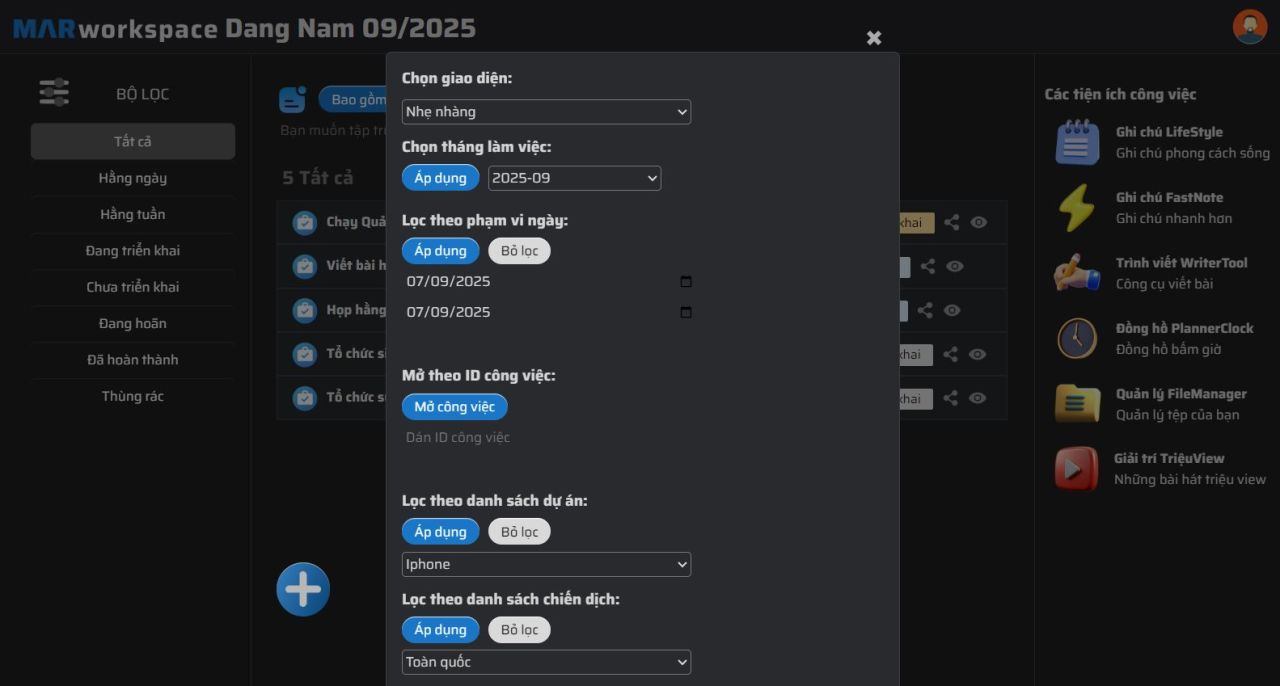This screenshot has height=686, width=1280.
Task: Open the work month dropdown showing 2025-09
Action: (x=574, y=178)
